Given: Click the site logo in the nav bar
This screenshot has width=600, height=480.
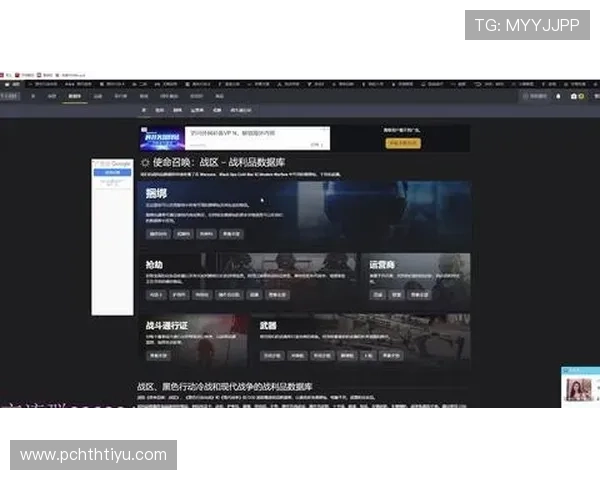Looking at the screenshot, I should 8,96.
